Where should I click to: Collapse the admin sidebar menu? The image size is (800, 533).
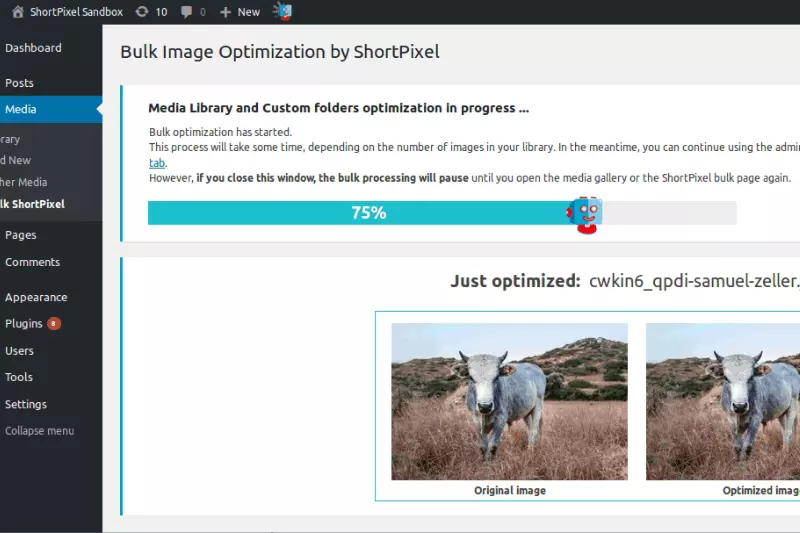[x=39, y=431]
